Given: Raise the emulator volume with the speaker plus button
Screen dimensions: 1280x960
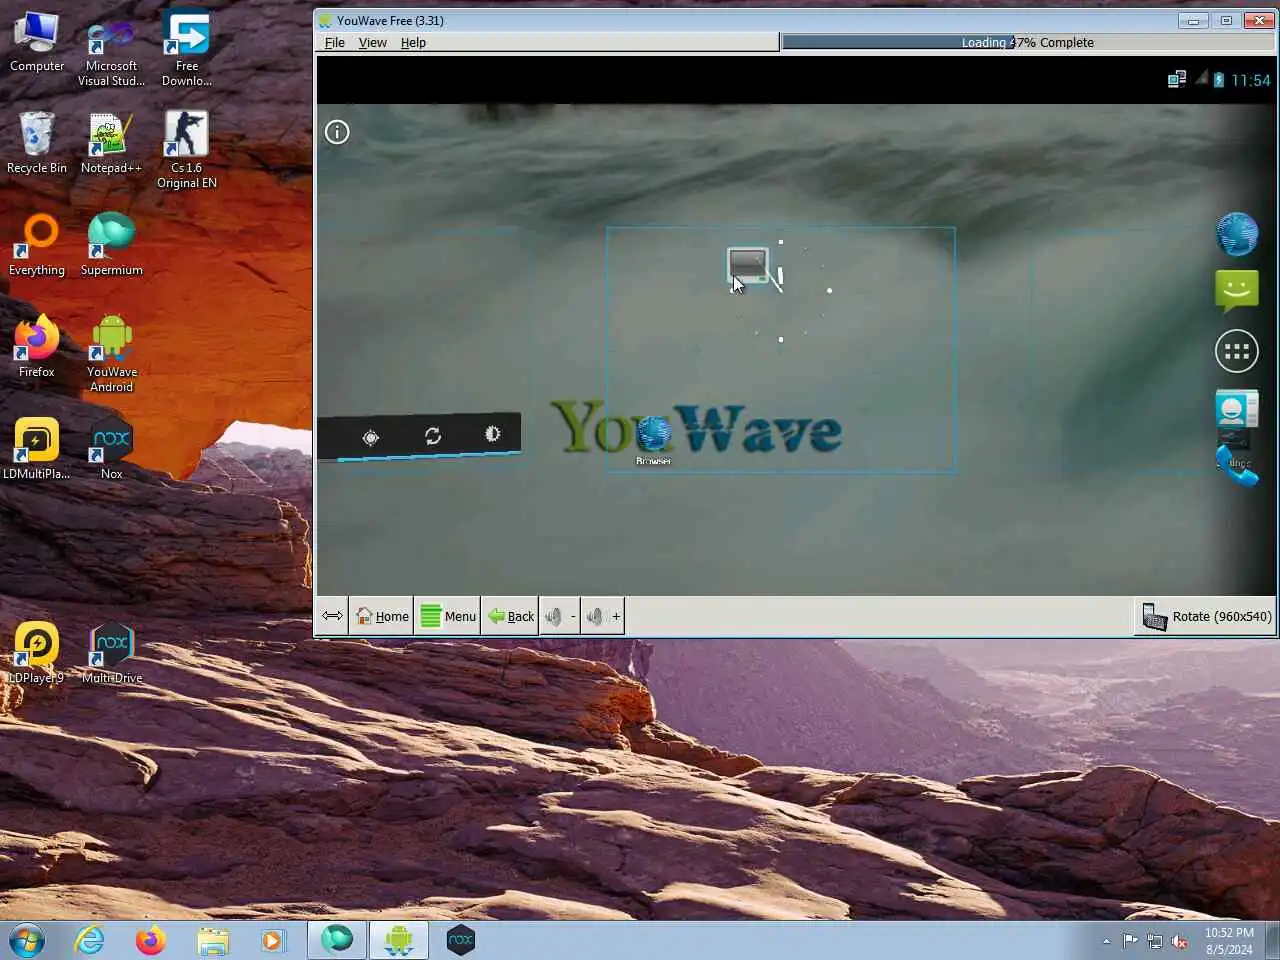Looking at the screenshot, I should click(x=603, y=616).
